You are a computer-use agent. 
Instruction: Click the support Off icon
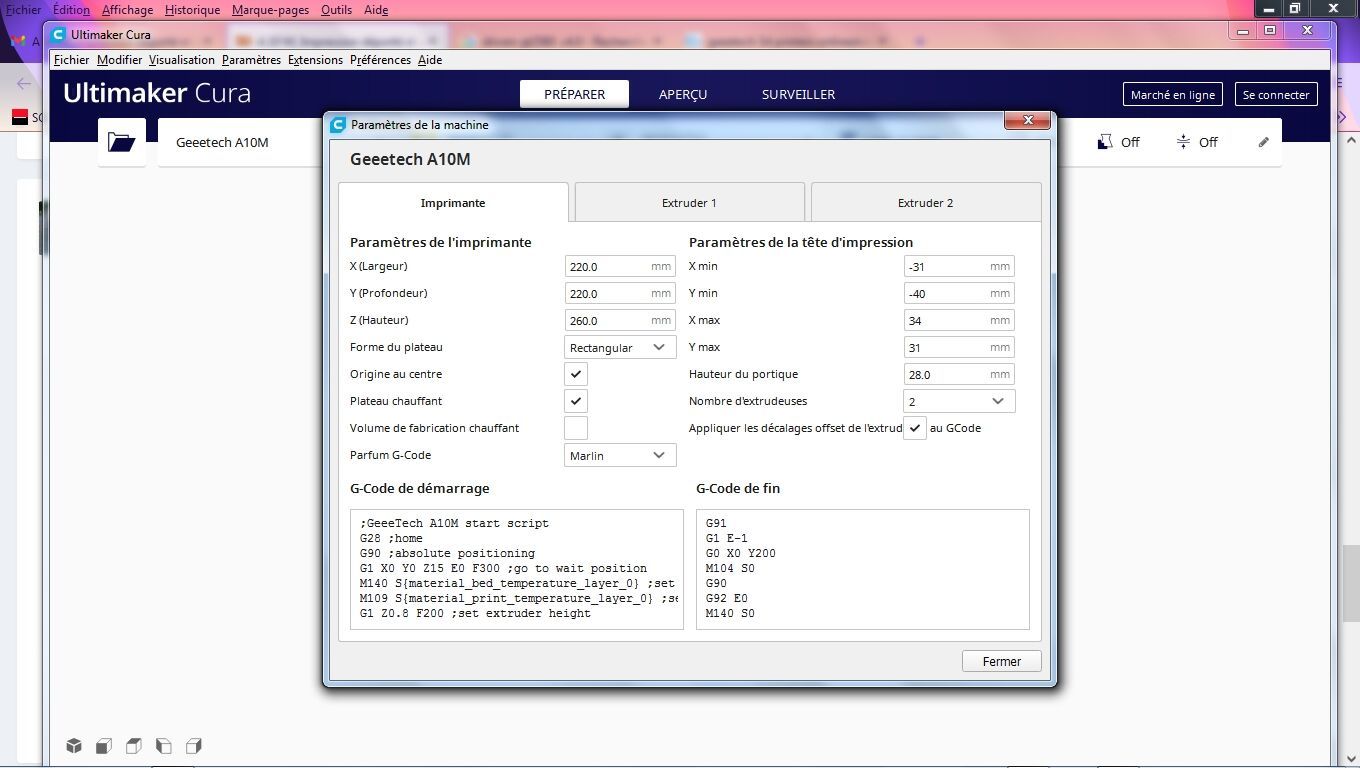click(x=1105, y=142)
